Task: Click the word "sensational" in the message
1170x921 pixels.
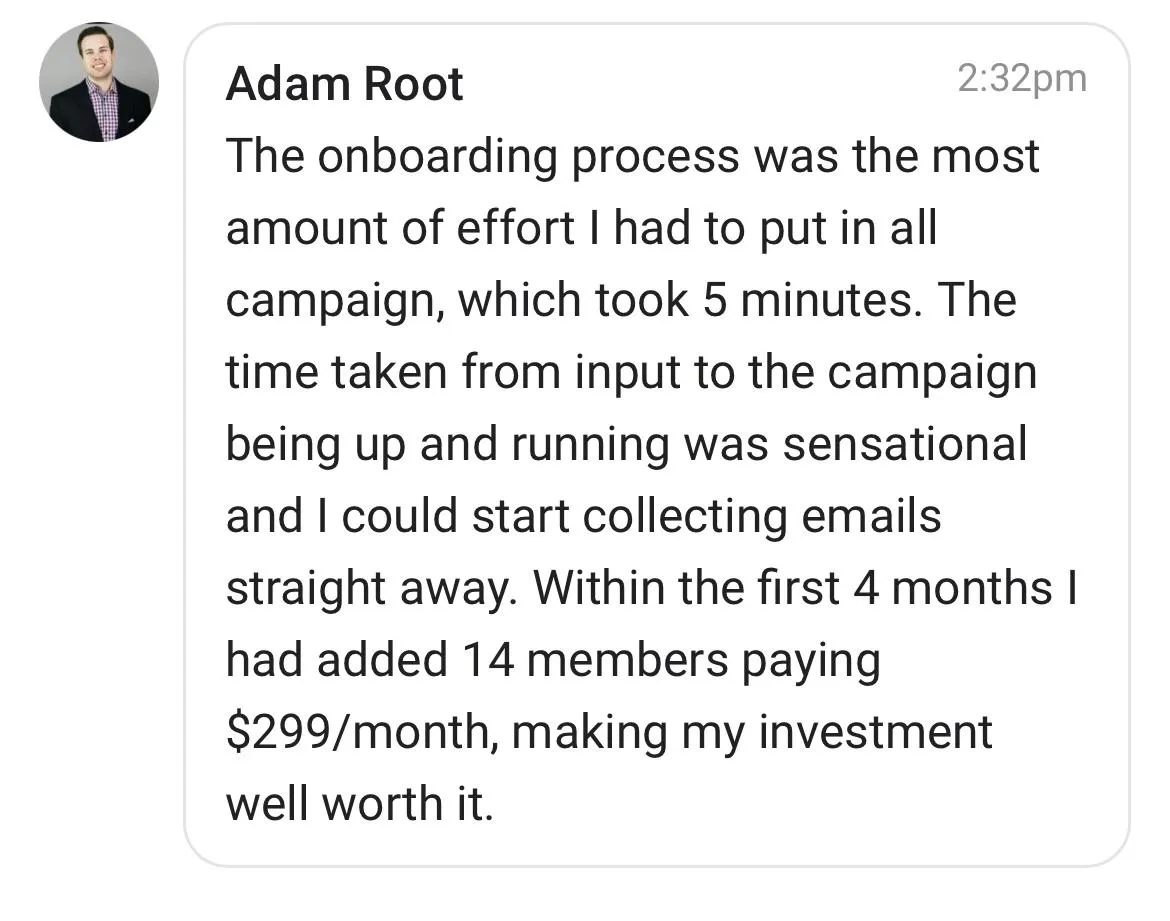Action: (x=905, y=444)
